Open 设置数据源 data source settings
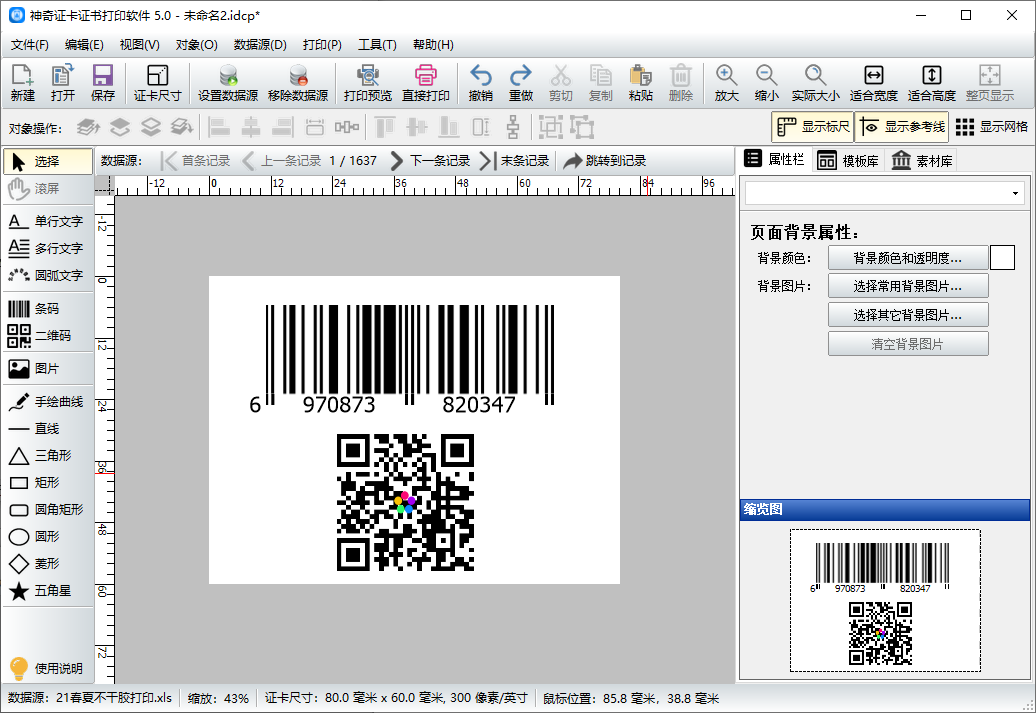This screenshot has height=713, width=1036. [228, 83]
